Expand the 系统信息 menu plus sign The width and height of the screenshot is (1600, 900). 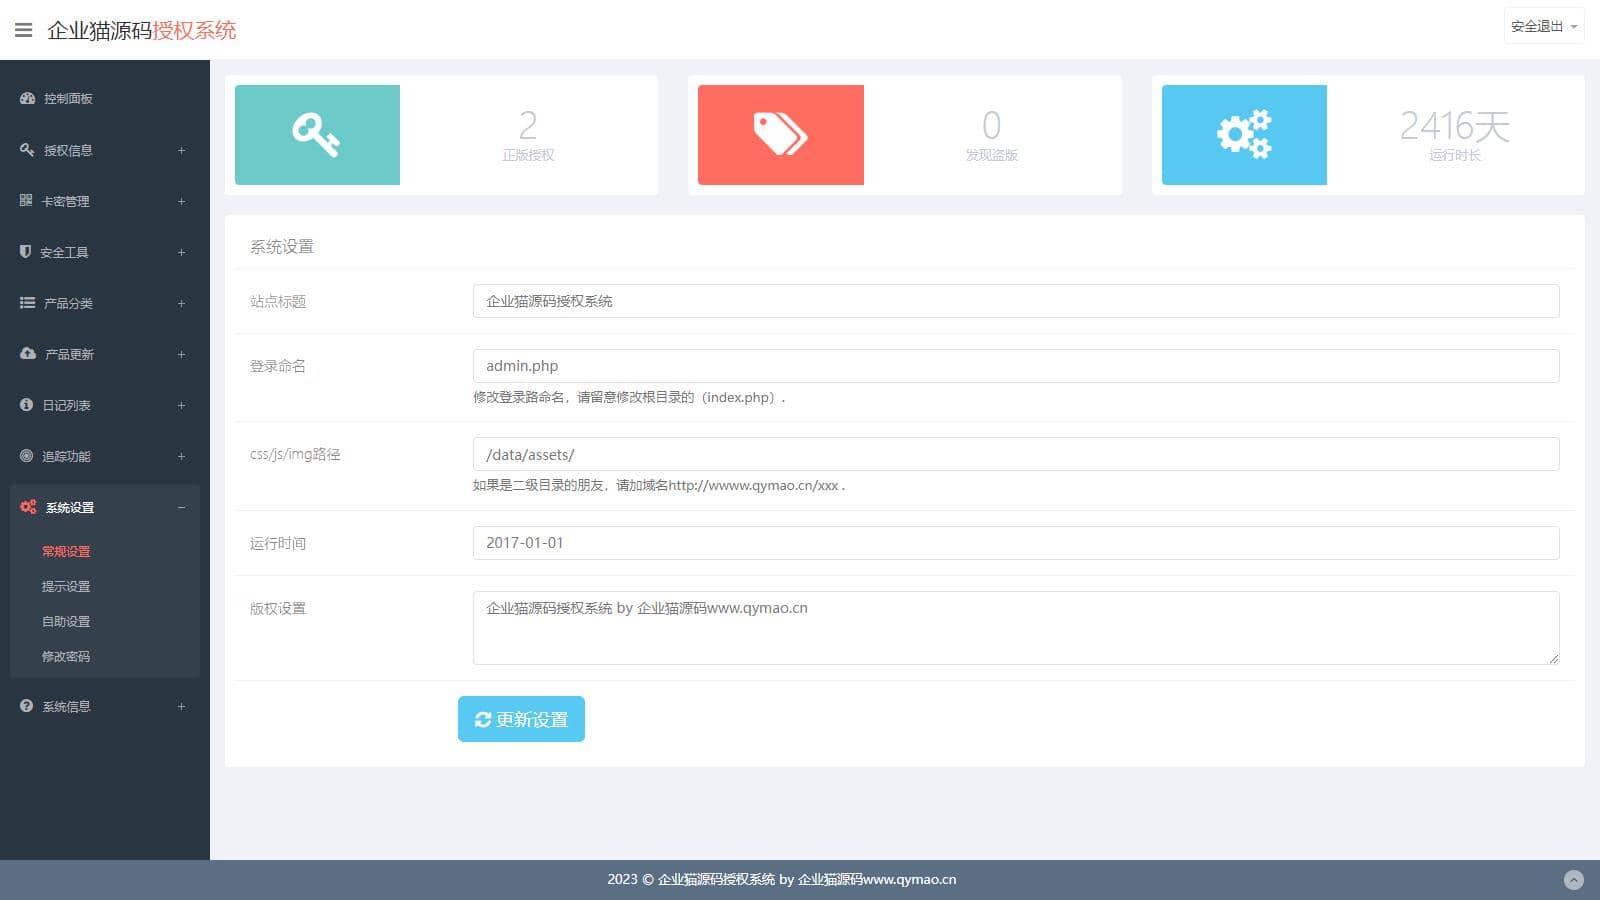click(x=181, y=706)
